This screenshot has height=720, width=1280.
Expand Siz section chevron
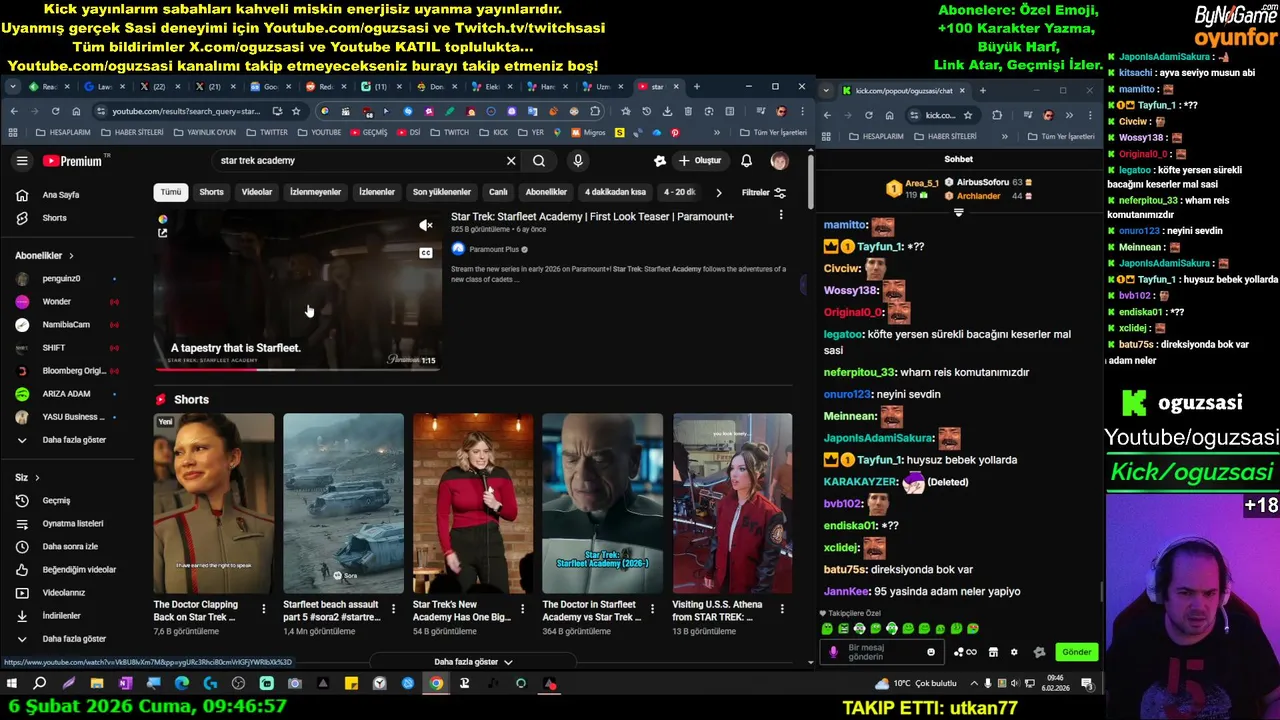tap(37, 478)
